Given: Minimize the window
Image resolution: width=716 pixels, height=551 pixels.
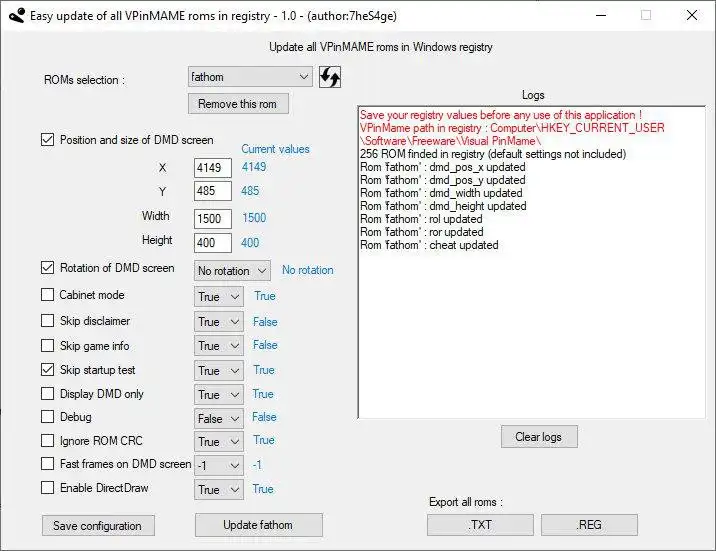Looking at the screenshot, I should click(601, 15).
